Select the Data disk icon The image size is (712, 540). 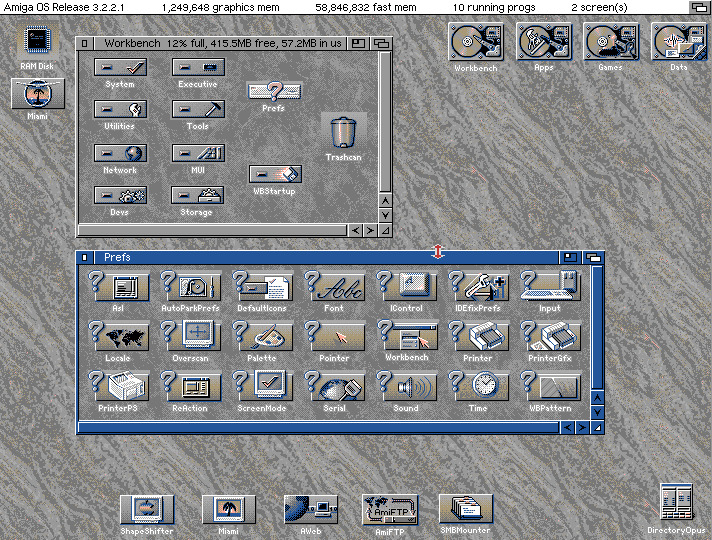679,42
